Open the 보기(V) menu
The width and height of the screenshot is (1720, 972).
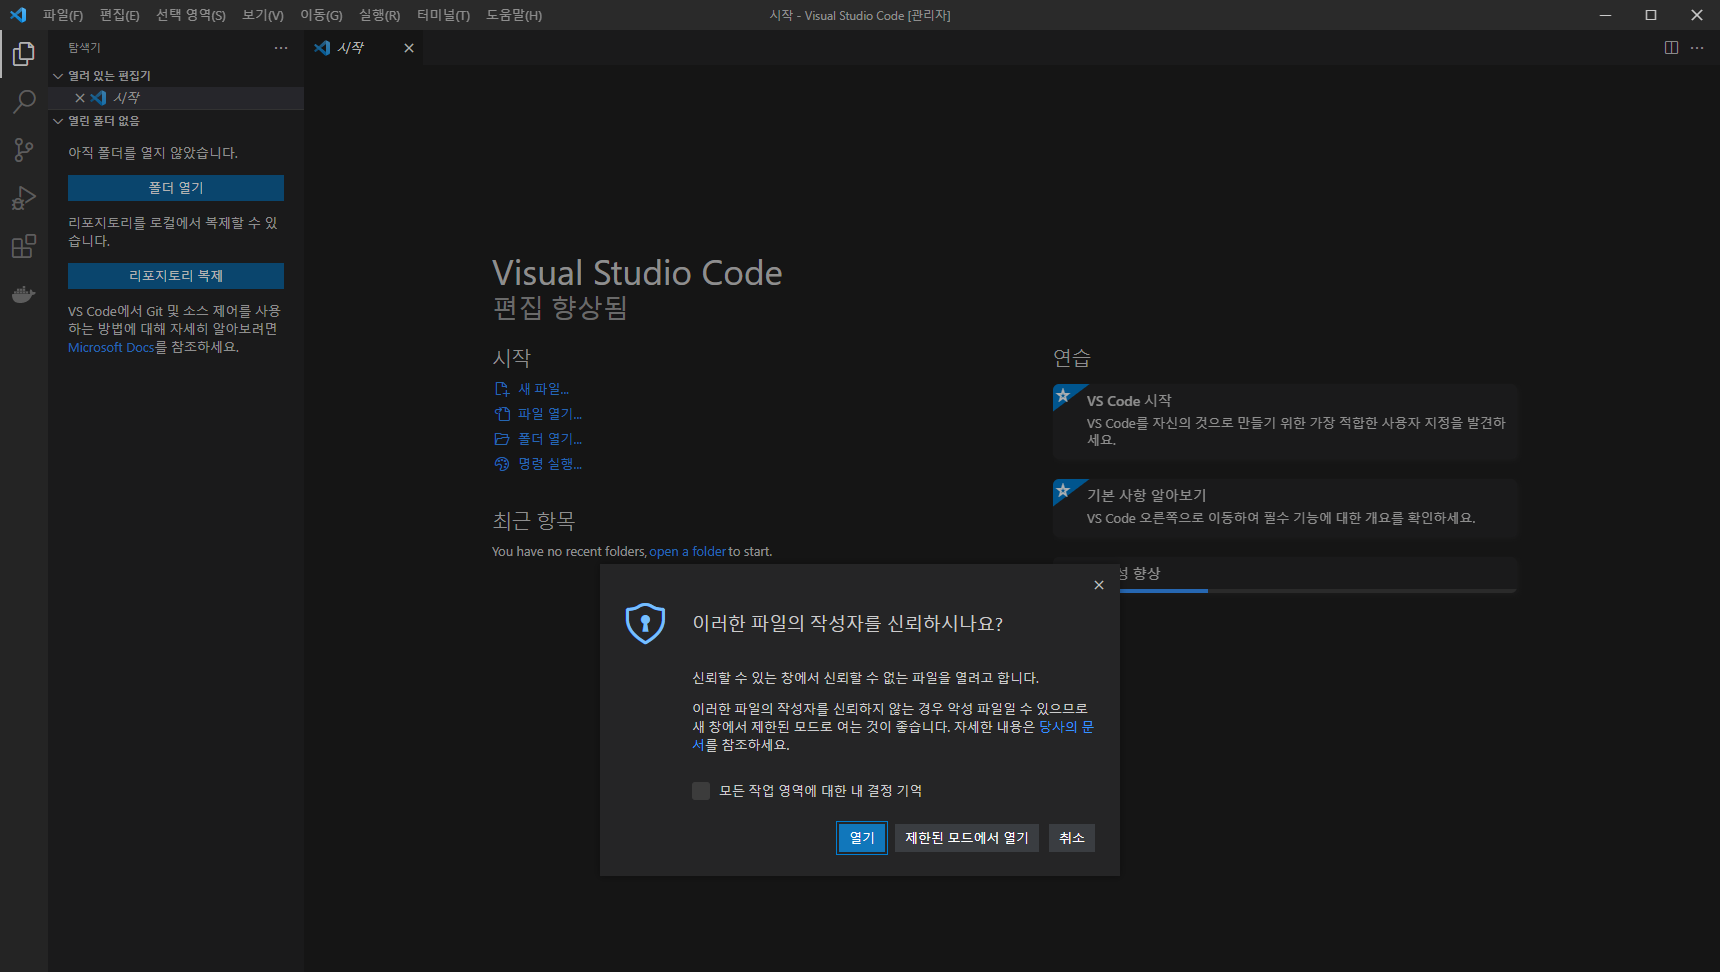click(x=263, y=15)
